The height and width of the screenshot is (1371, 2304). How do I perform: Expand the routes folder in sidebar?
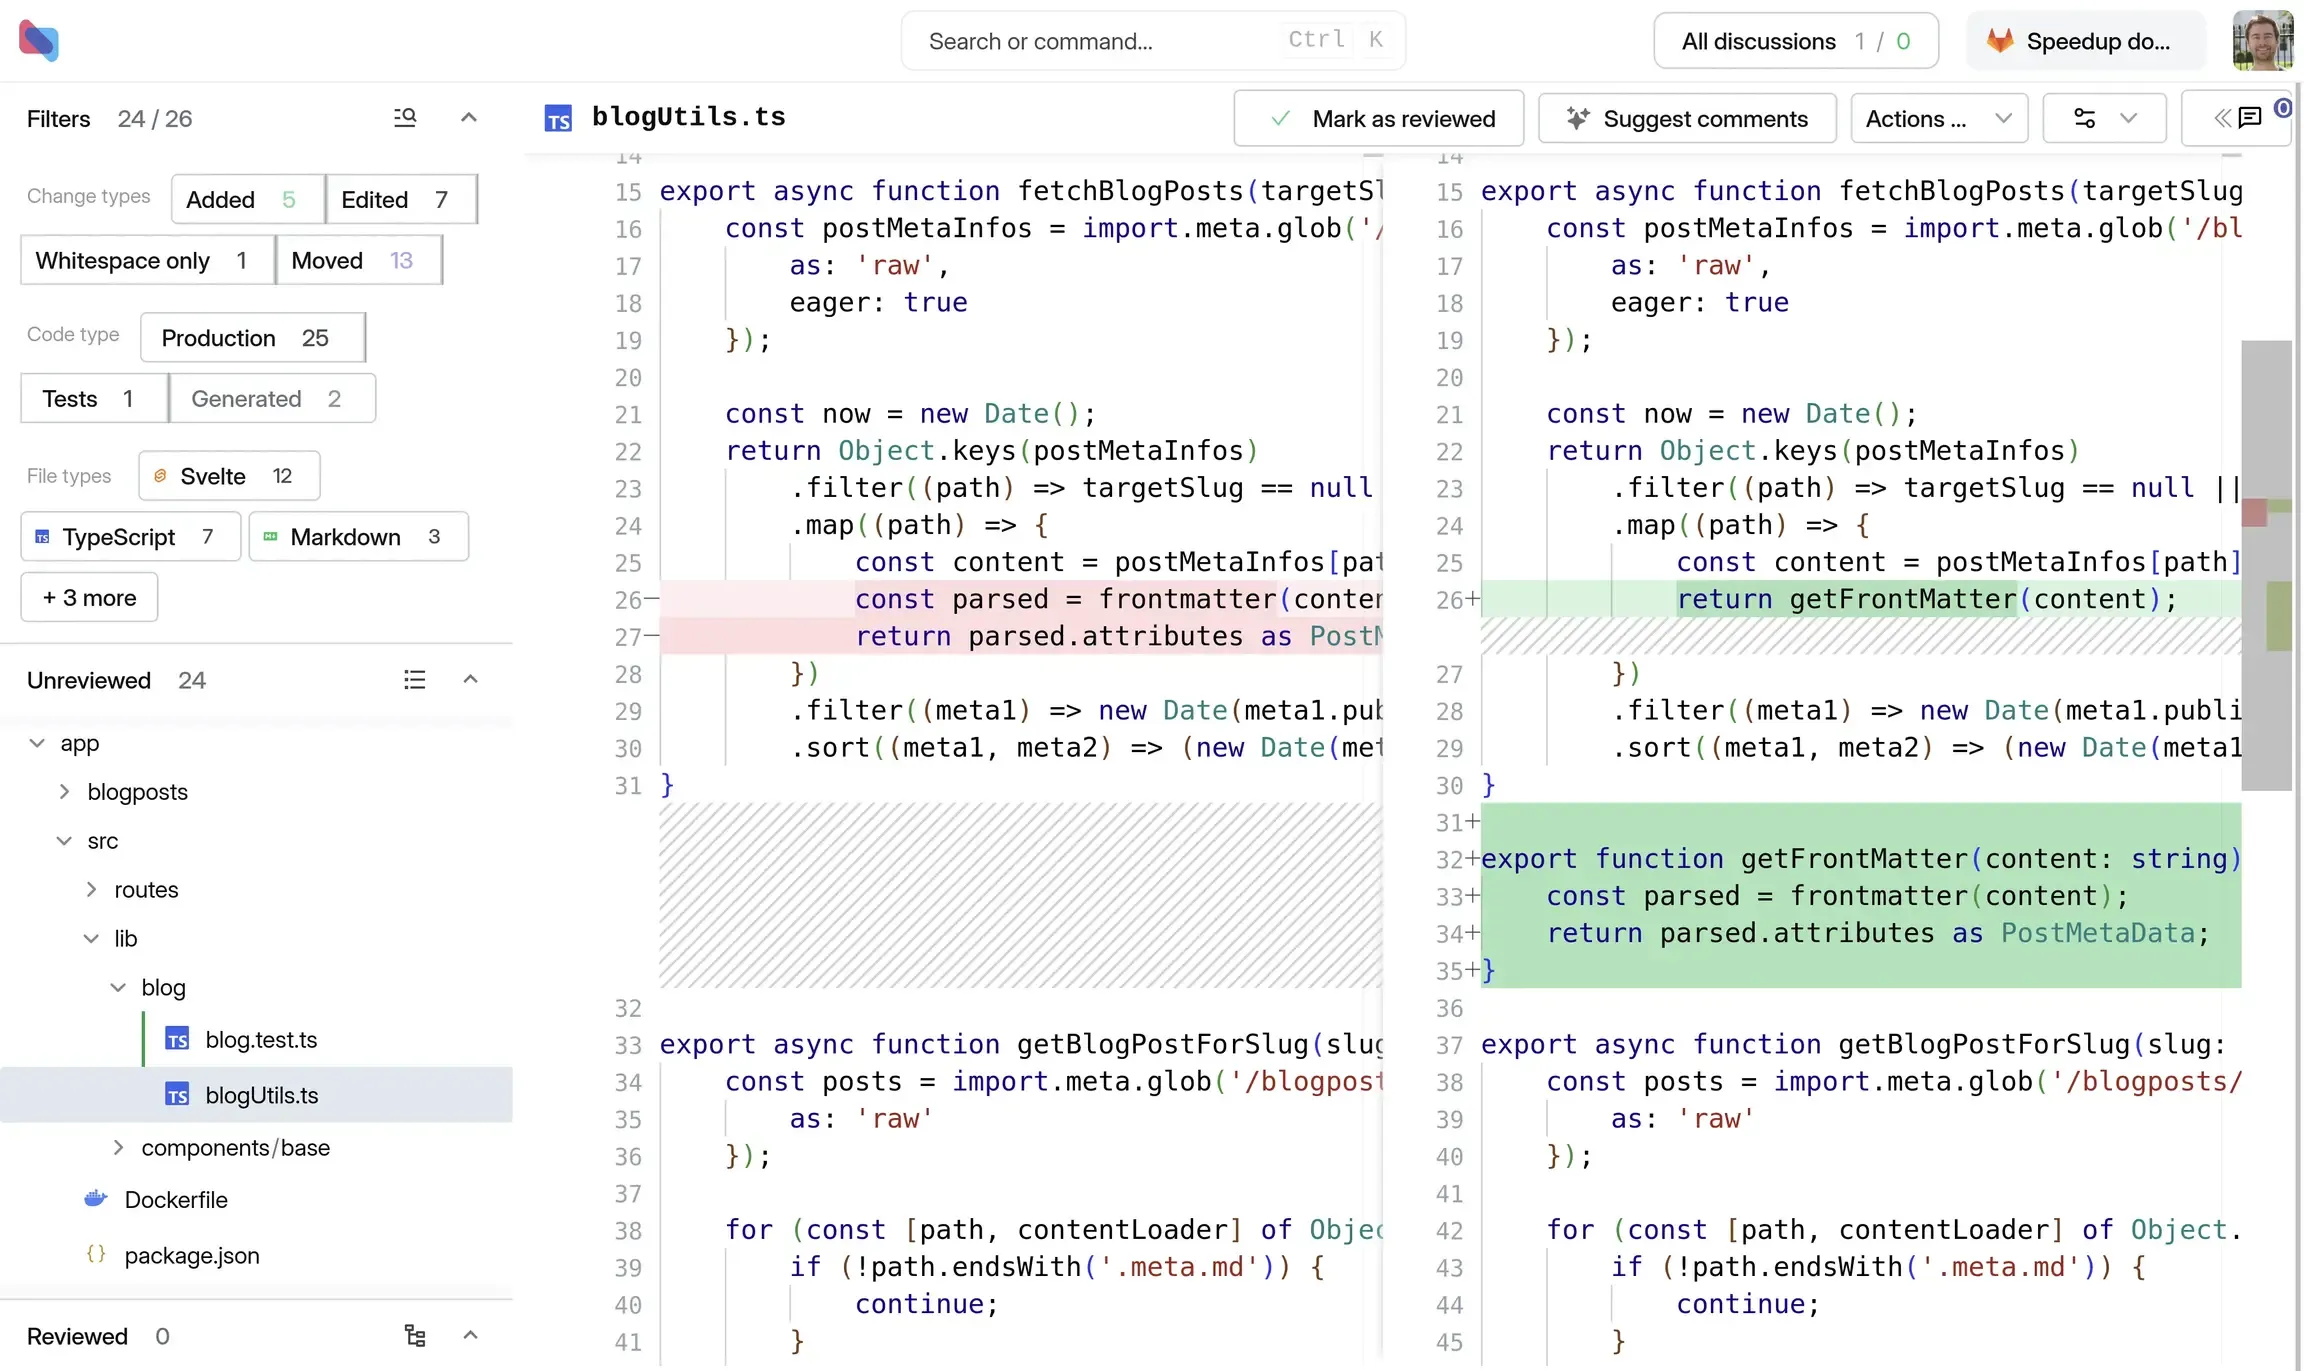click(90, 888)
